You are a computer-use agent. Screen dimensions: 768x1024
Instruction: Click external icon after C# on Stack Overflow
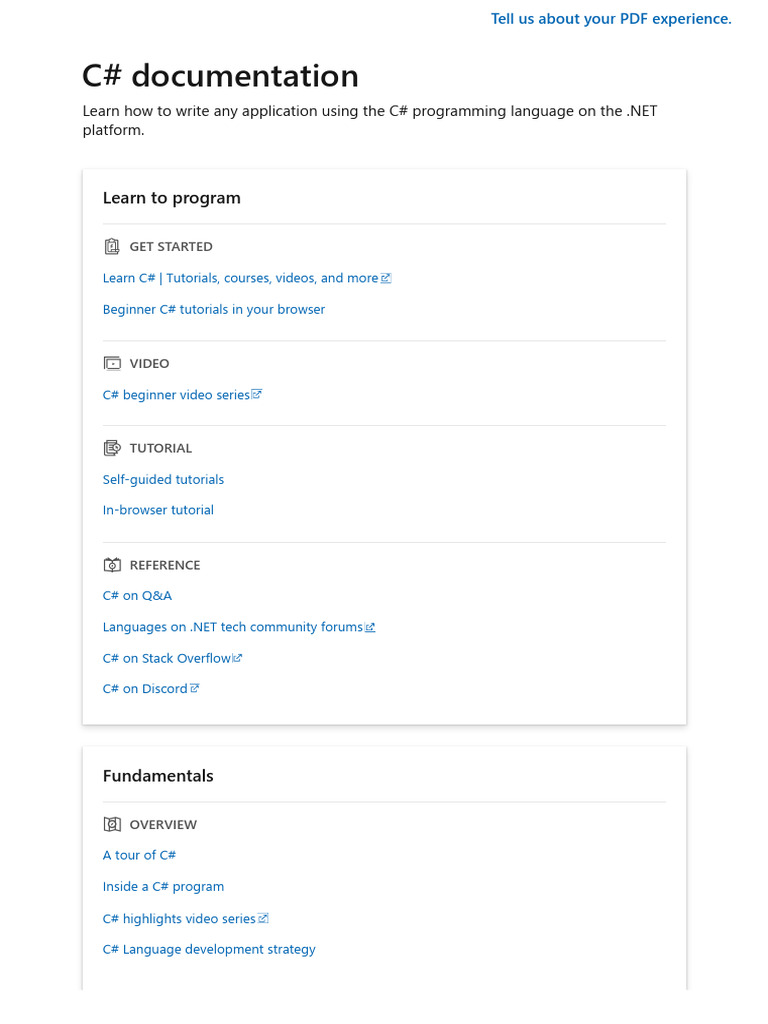tap(238, 658)
